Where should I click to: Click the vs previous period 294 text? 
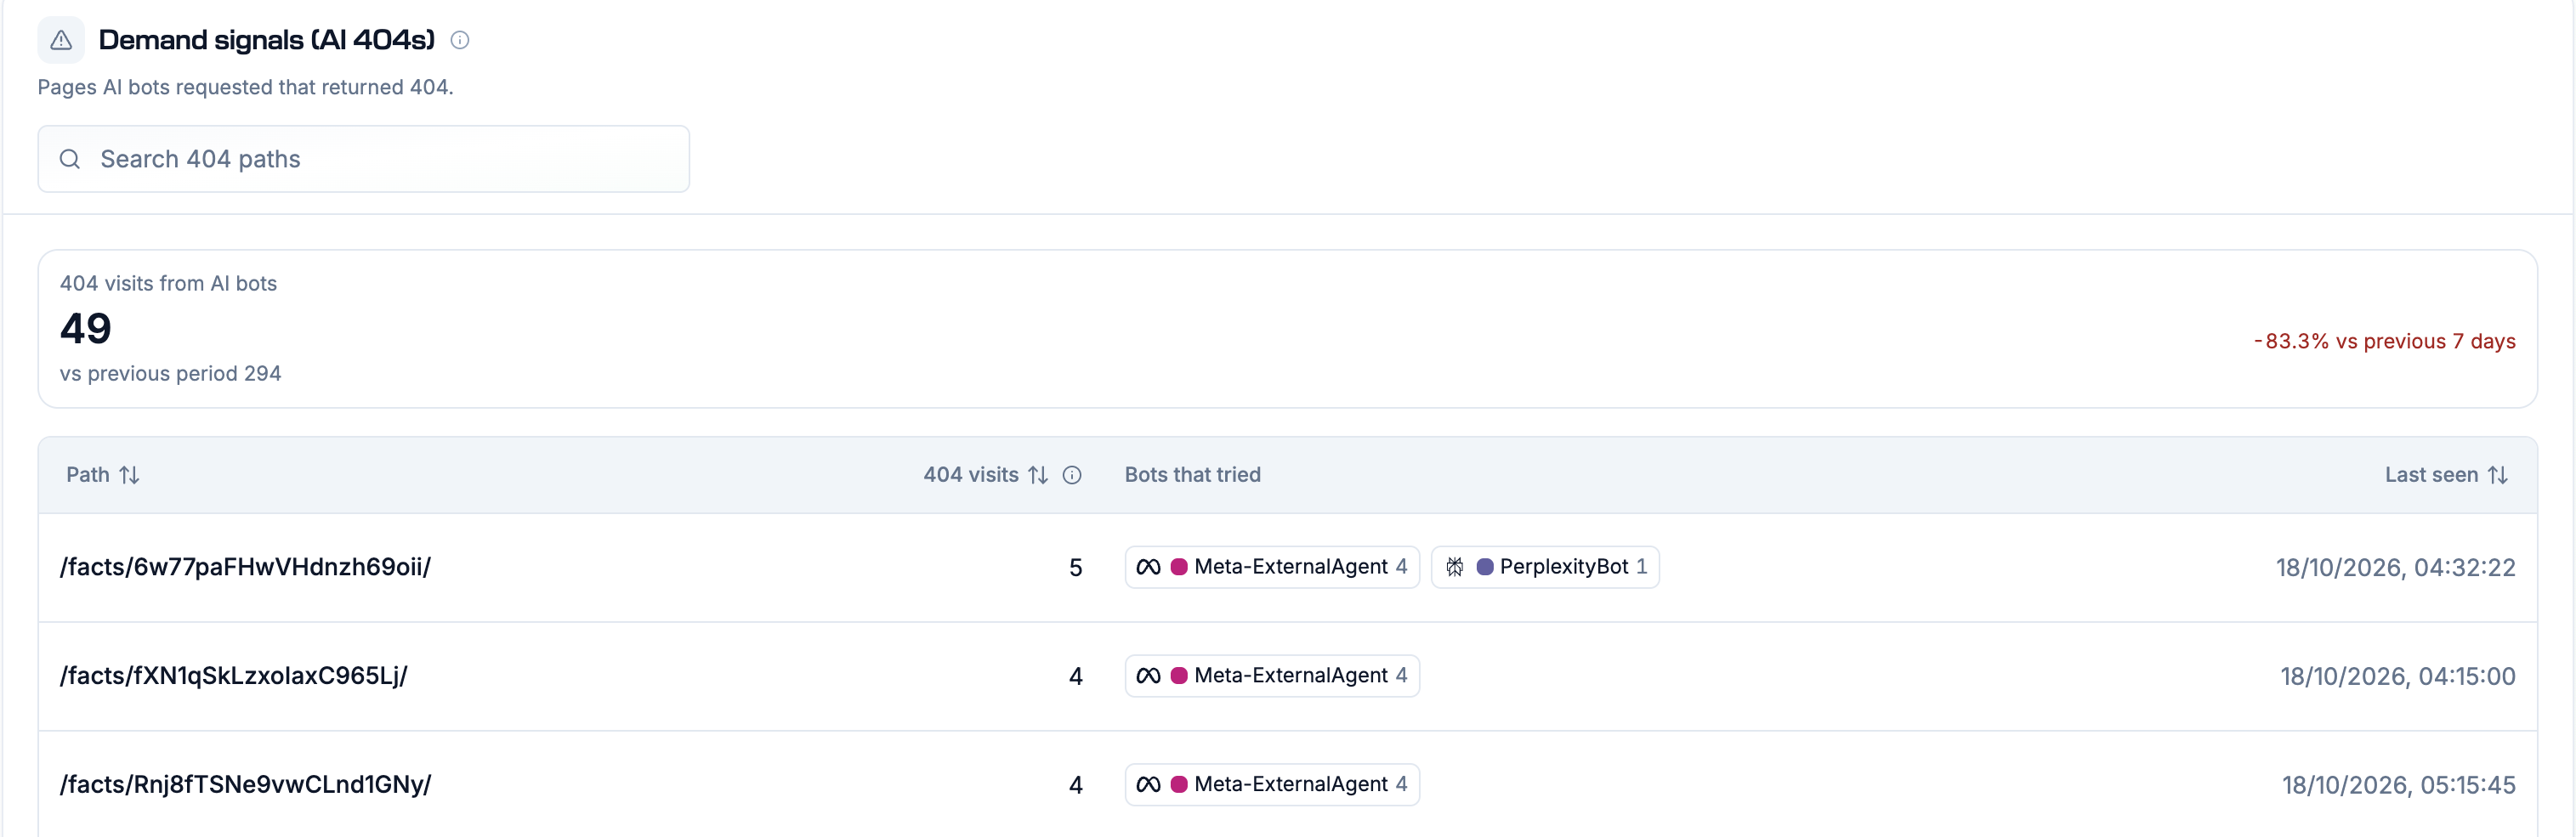[170, 373]
